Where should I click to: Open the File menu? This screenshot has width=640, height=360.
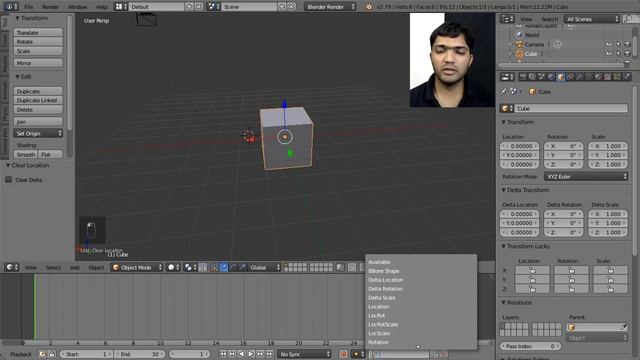pos(29,7)
